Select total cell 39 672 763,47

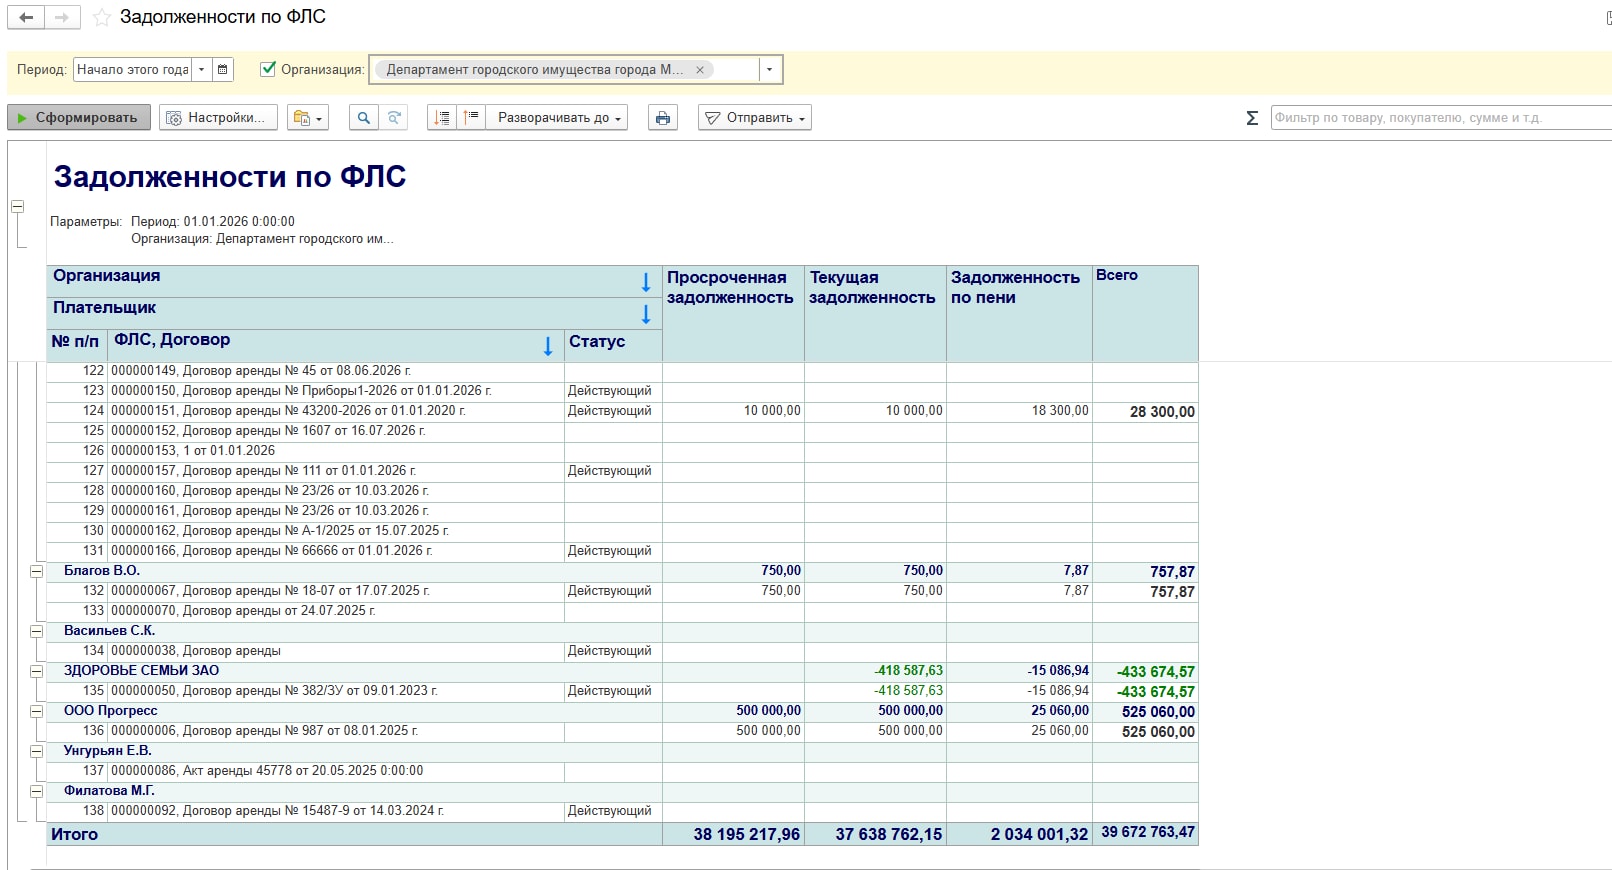click(1146, 834)
